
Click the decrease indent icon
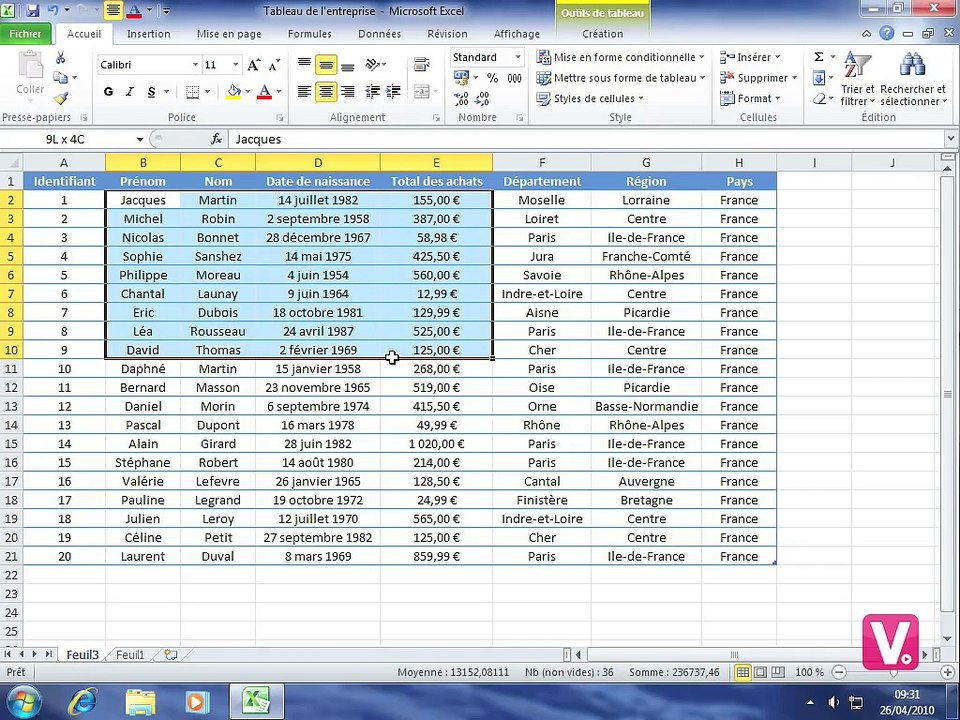tap(372, 92)
